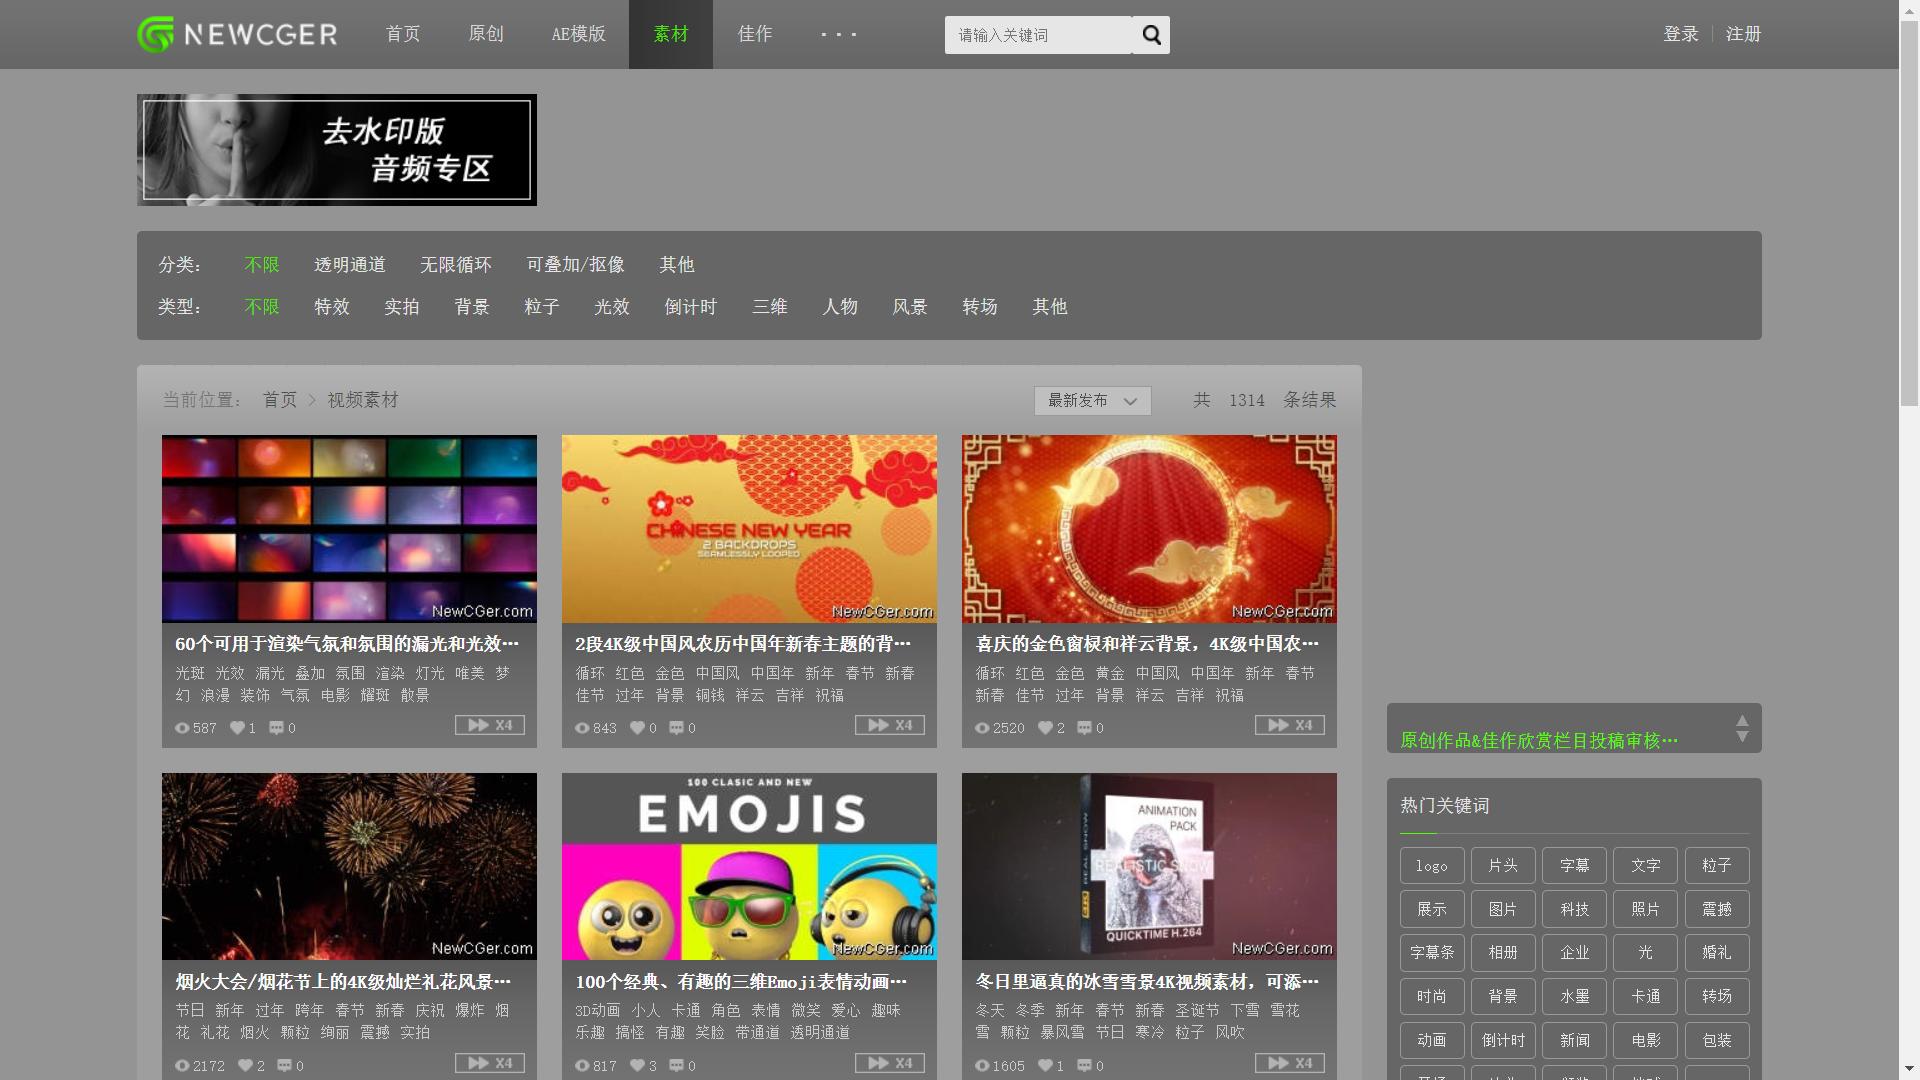Click eye views icon on golden clouds card
Viewport: 1920px width, 1080px height.
coord(982,728)
